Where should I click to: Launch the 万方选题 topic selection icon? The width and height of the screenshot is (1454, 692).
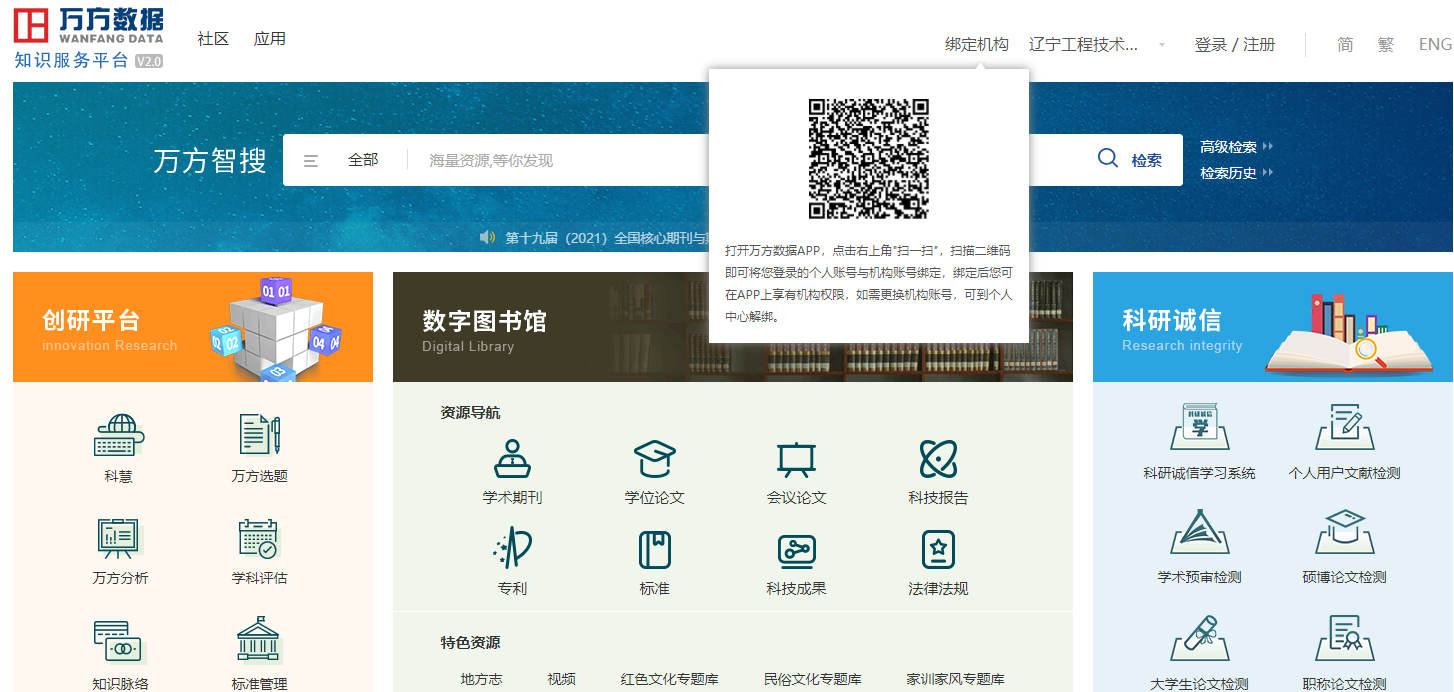pyautogui.click(x=259, y=436)
